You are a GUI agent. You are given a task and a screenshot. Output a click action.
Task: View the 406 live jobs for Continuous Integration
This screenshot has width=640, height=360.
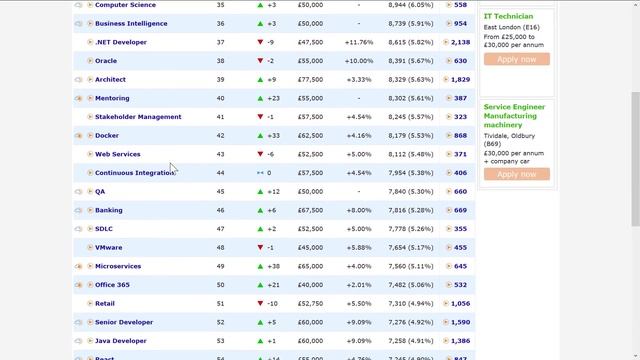(460, 173)
